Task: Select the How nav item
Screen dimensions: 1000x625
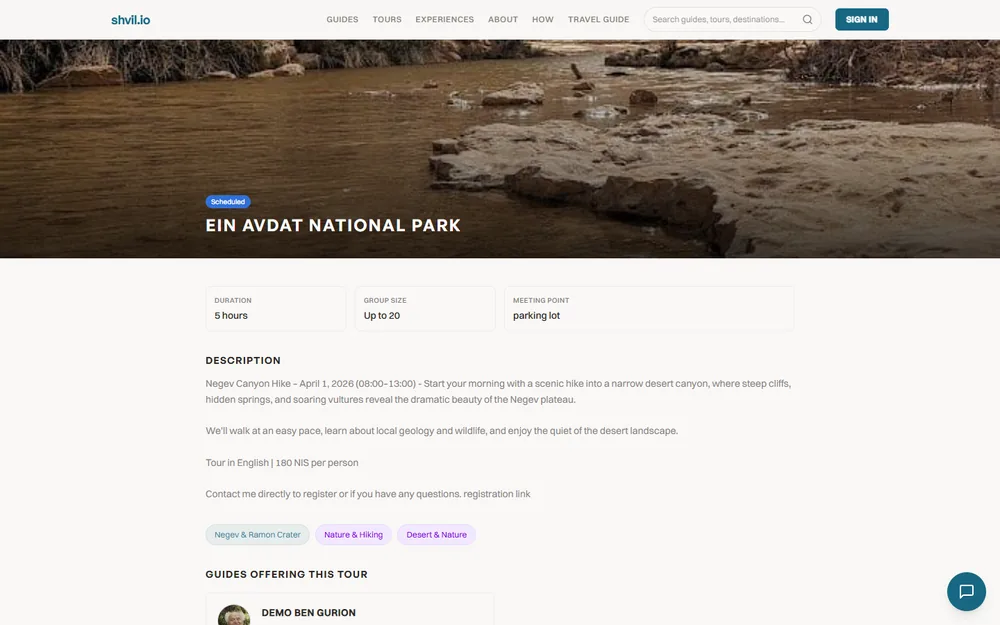Action: tap(543, 19)
